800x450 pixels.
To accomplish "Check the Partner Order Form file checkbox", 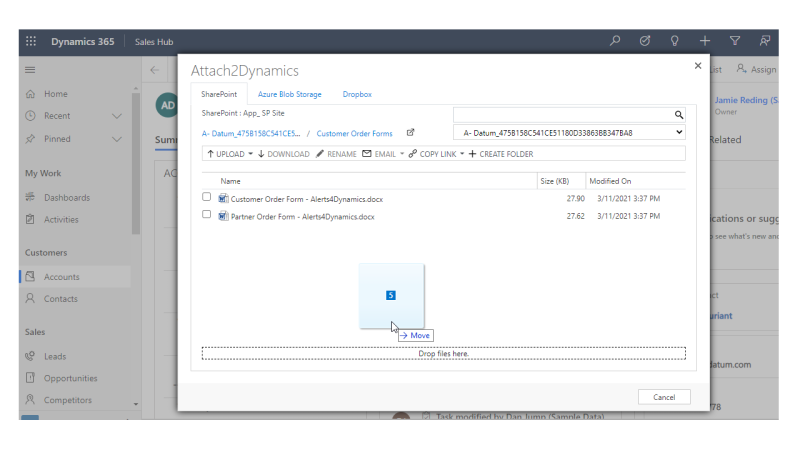I will (x=207, y=215).
